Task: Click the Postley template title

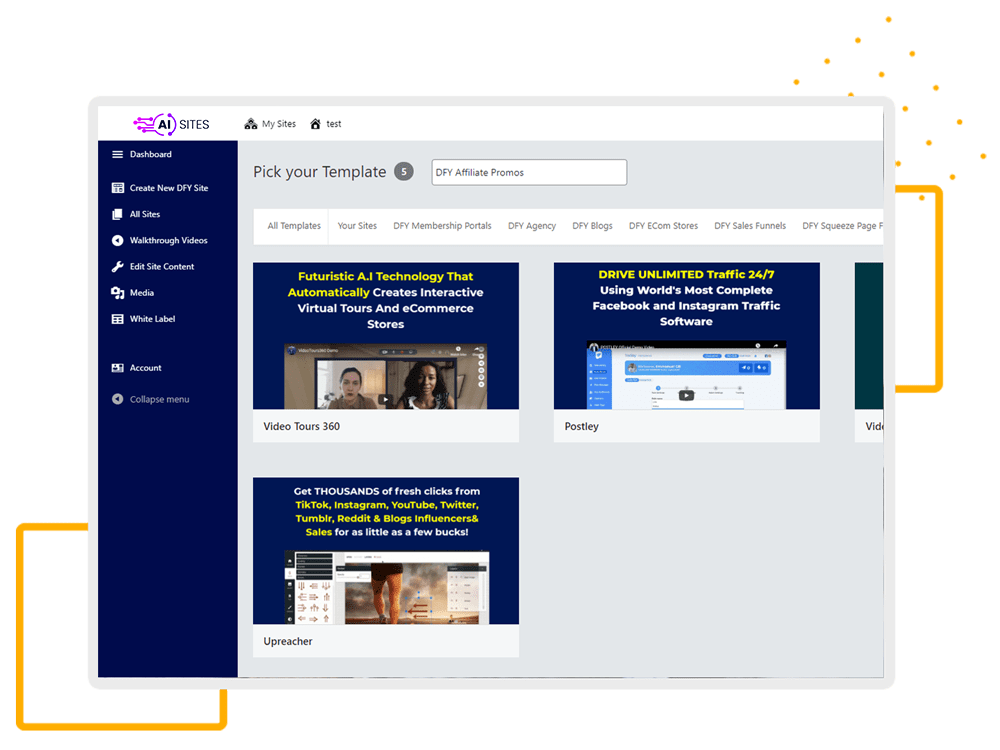Action: [x=582, y=426]
